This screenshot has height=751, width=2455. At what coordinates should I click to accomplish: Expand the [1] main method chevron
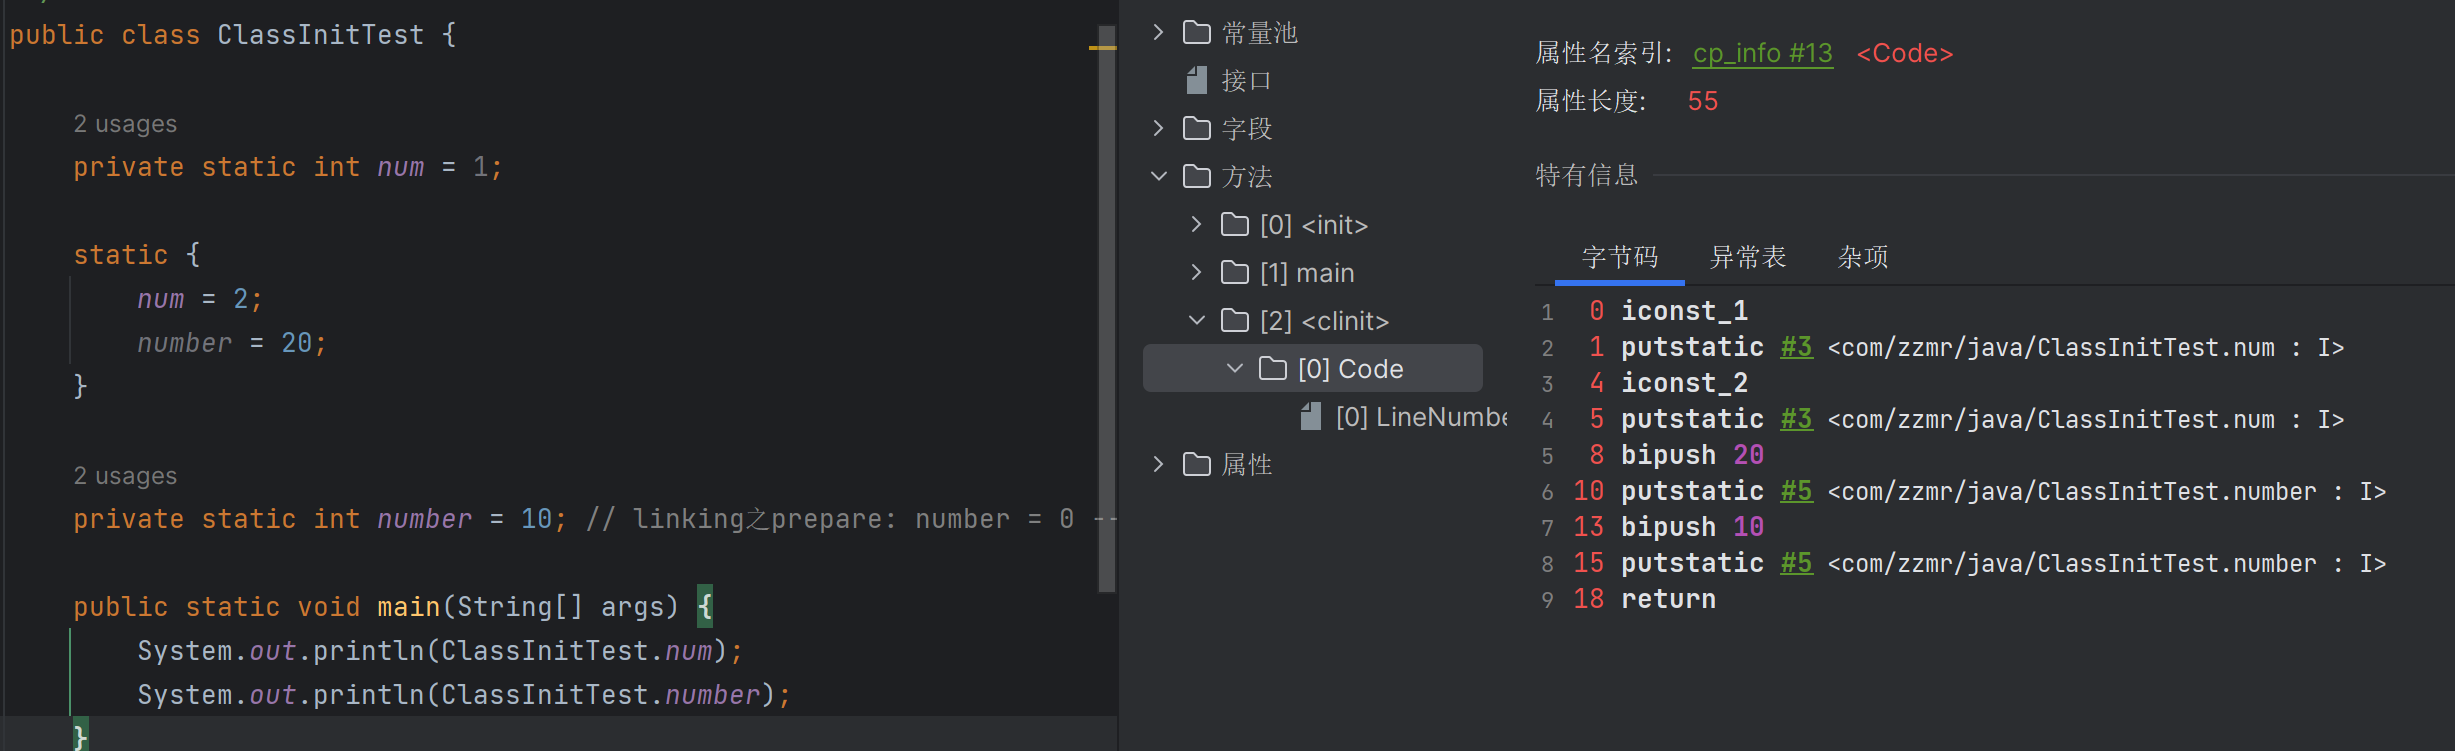[x=1196, y=272]
